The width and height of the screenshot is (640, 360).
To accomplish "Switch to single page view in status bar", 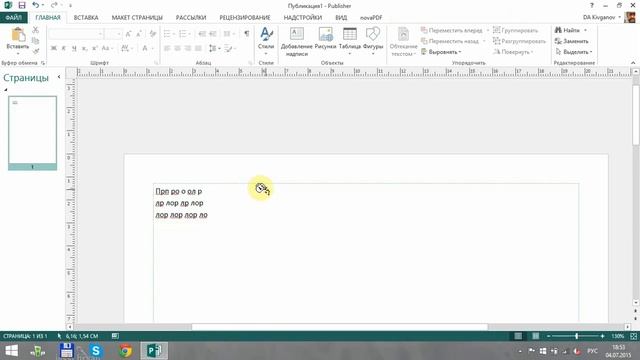I will 518,336.
